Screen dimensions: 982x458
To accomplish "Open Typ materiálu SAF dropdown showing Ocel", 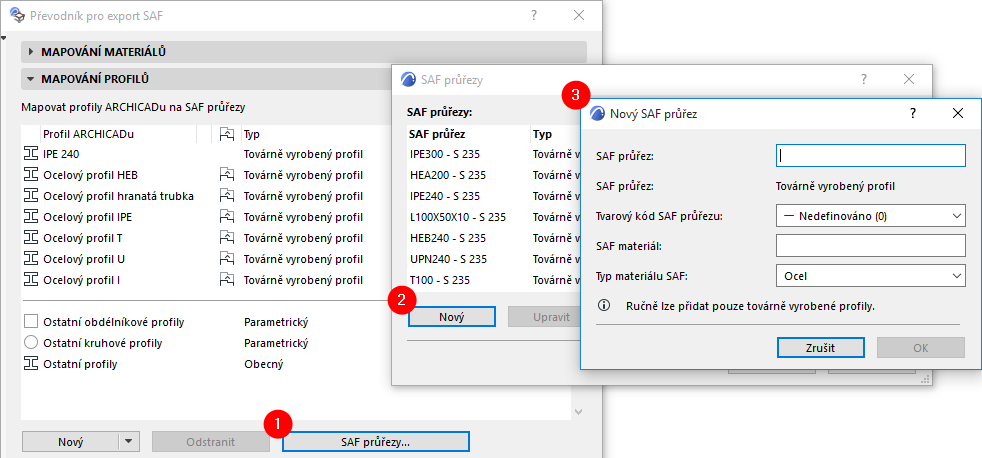I will tap(871, 275).
